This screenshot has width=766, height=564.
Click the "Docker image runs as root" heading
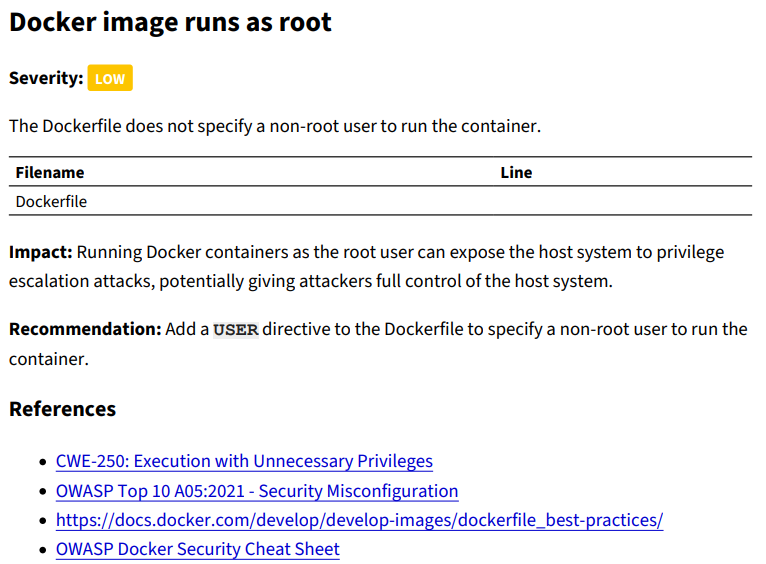pos(170,23)
